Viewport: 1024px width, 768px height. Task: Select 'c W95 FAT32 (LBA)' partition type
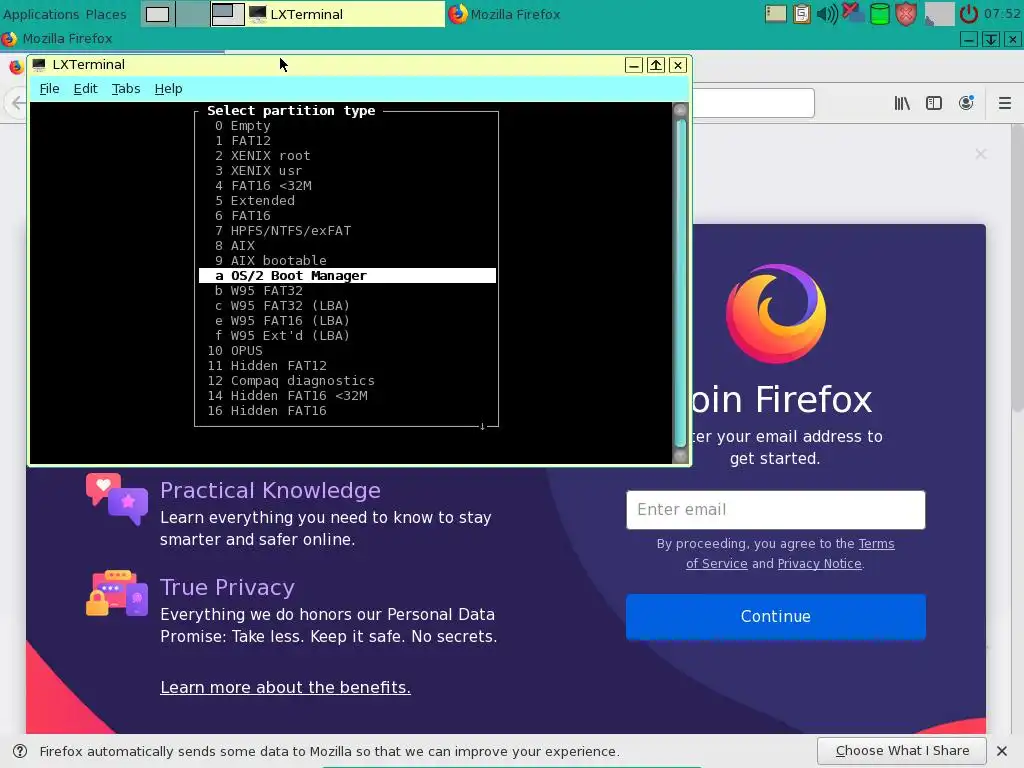(x=347, y=306)
